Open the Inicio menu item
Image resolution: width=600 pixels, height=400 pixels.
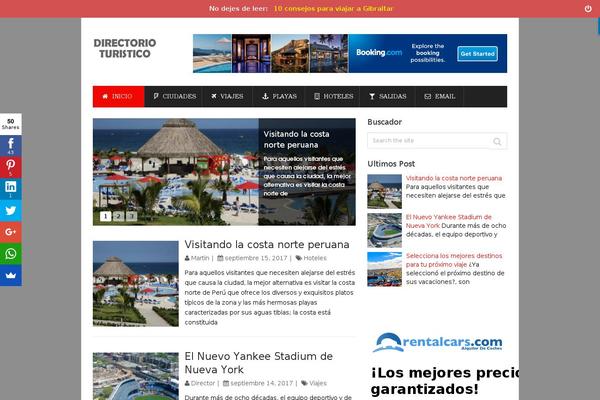119,96
